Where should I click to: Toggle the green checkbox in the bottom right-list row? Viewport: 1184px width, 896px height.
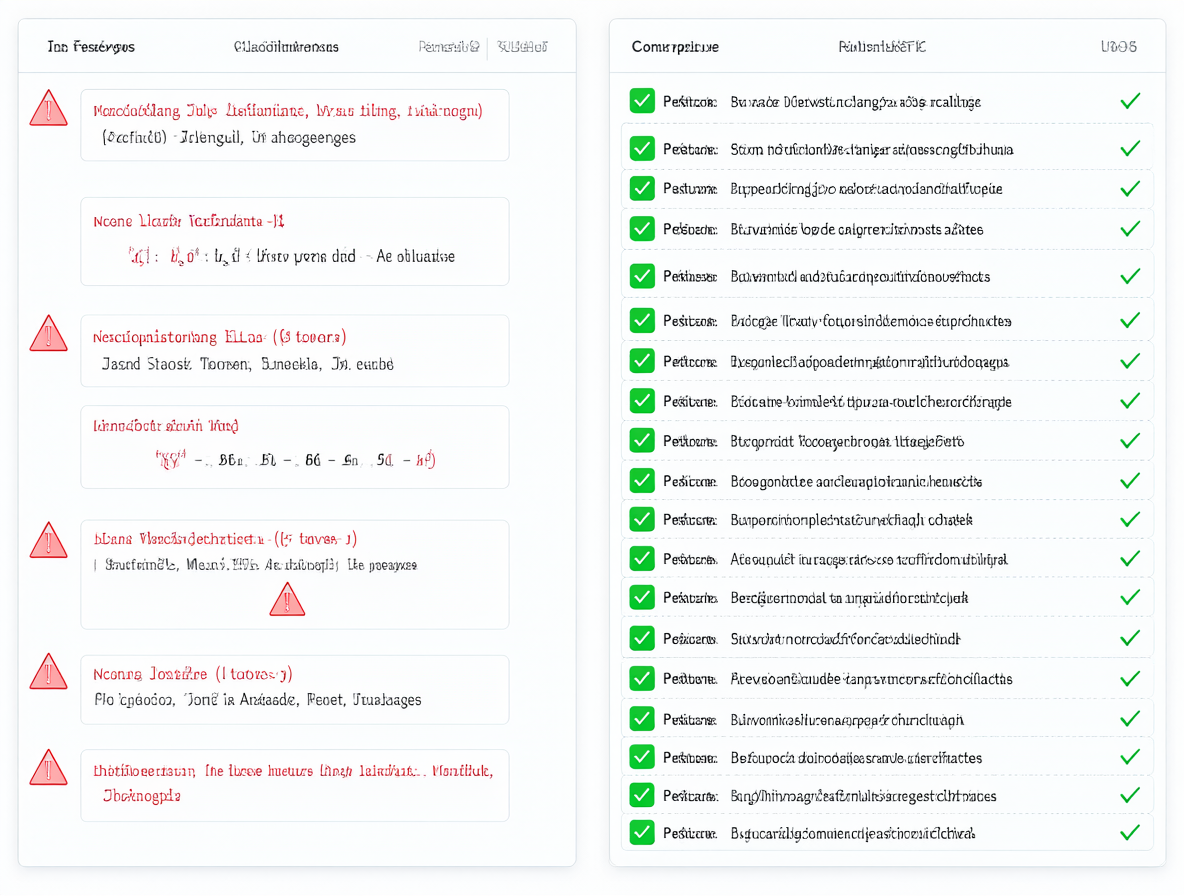(642, 833)
